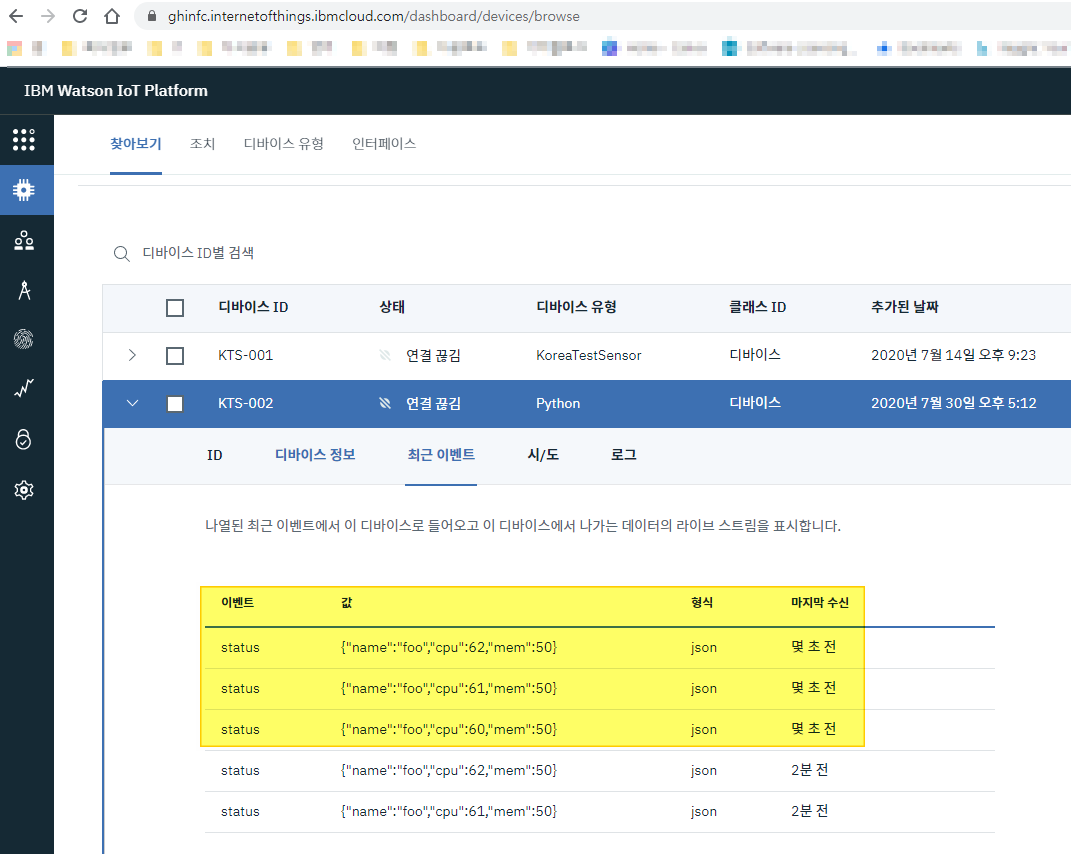Viewport: 1071px width, 854px height.
Task: Switch to the 인터페이스 tab
Action: [x=384, y=143]
